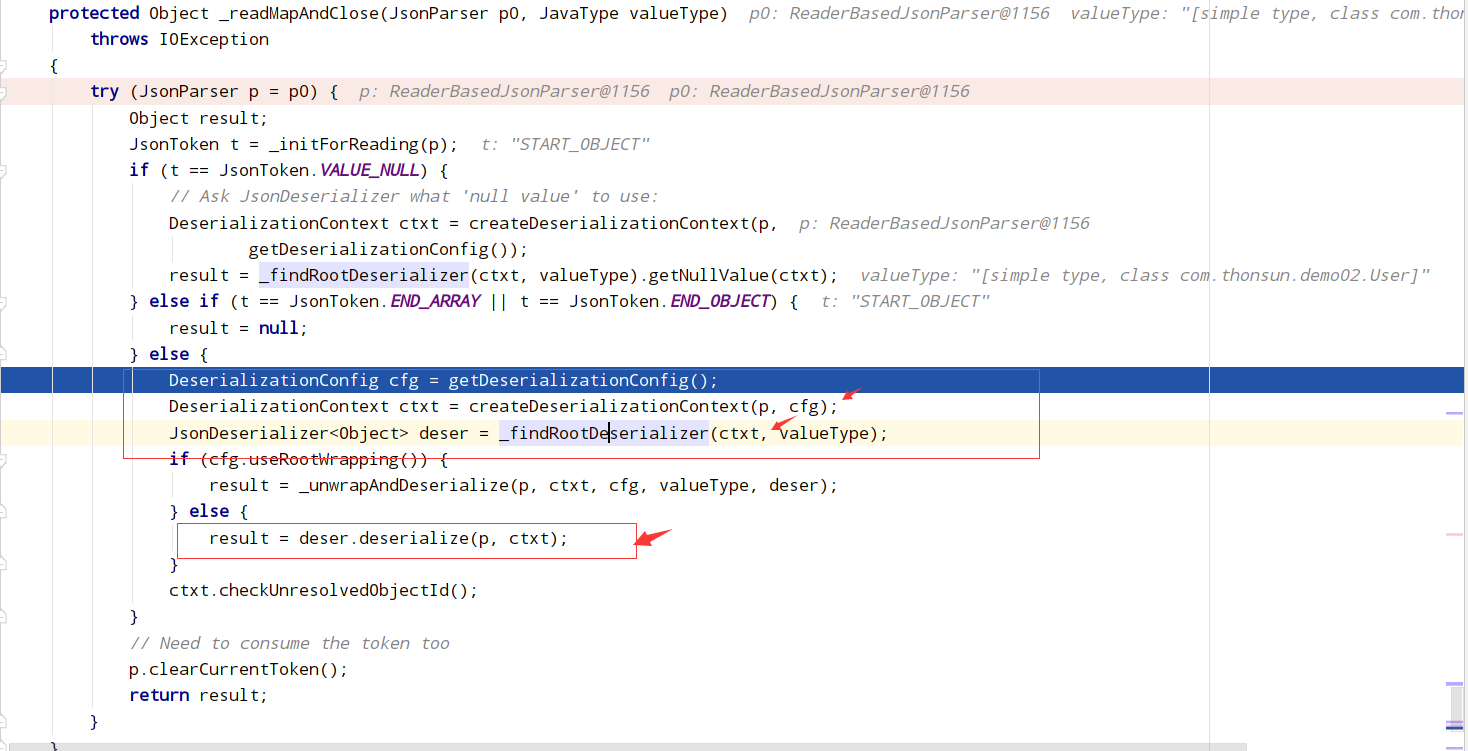The width and height of the screenshot is (1468, 751).
Task: Click p.clearCurrentToken(); statement
Action: (x=239, y=669)
